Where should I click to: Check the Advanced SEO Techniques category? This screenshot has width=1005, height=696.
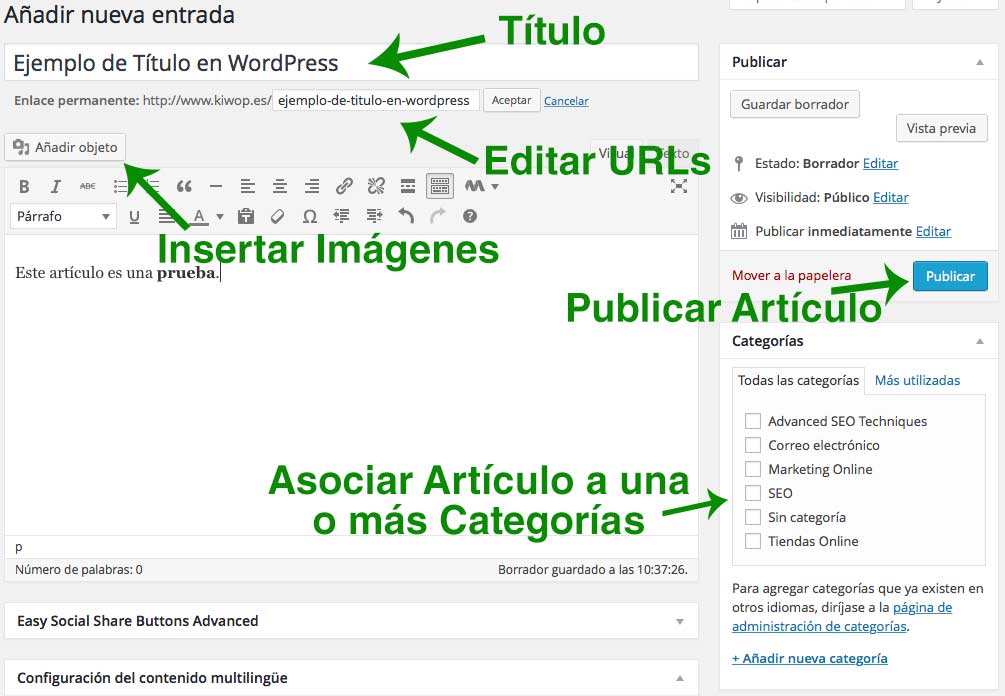tap(752, 421)
